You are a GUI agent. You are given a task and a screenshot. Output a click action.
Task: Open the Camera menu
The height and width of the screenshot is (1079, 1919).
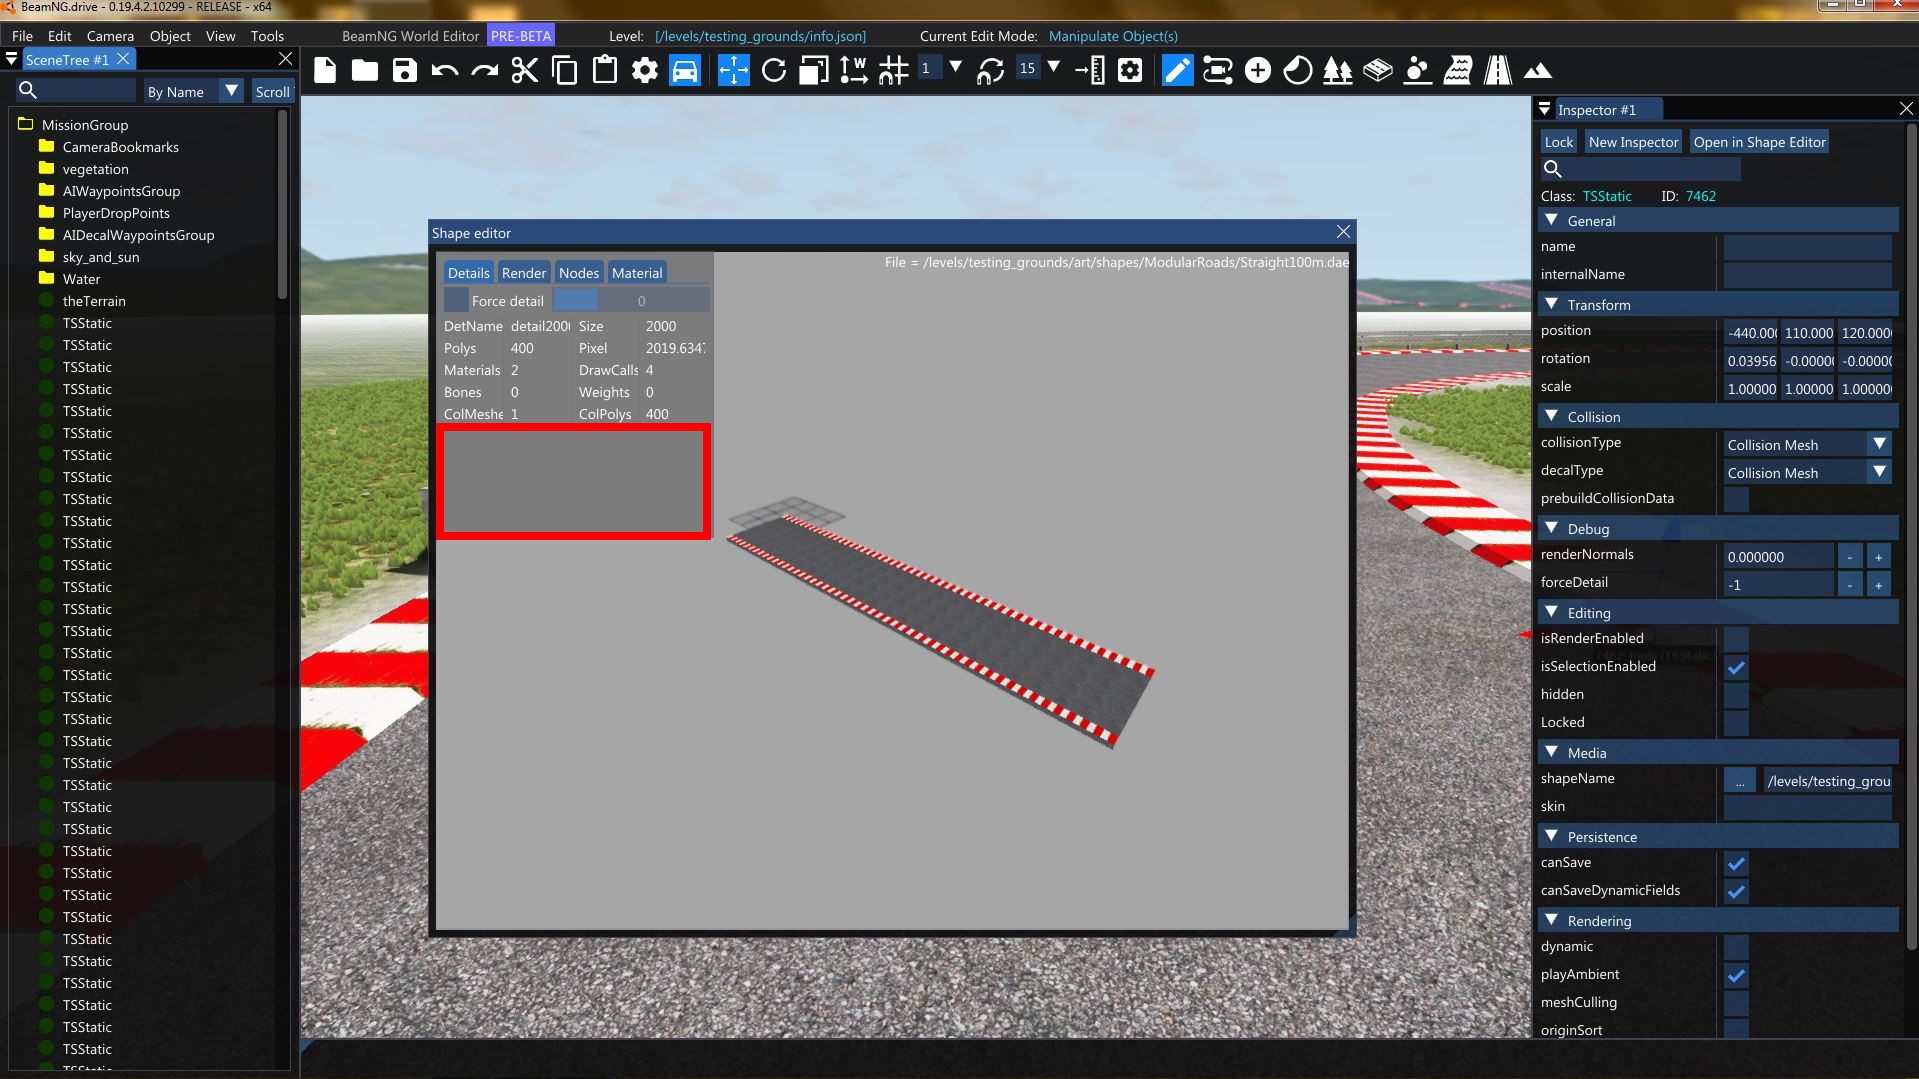(x=110, y=36)
